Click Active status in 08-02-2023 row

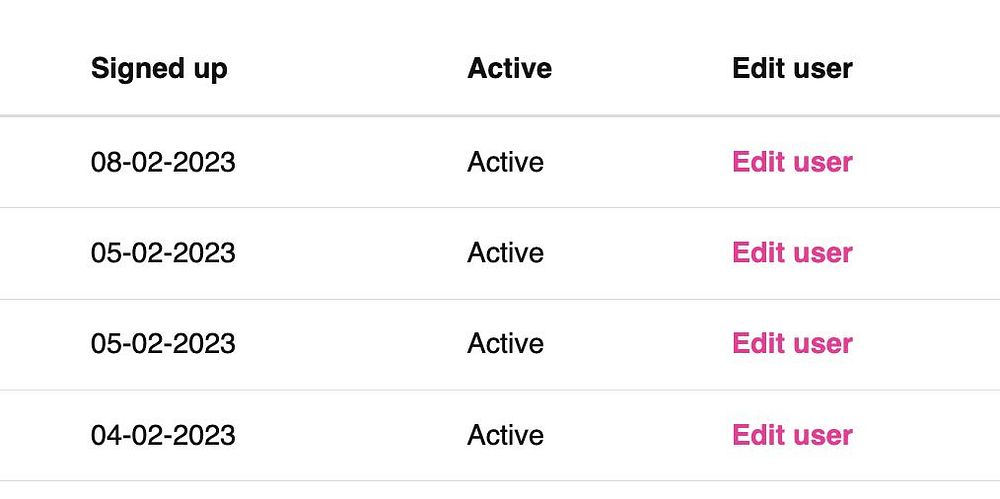(x=505, y=162)
